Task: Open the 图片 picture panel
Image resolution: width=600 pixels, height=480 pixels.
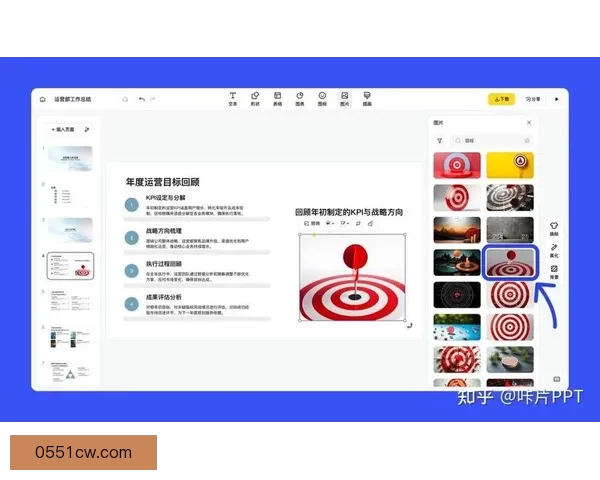Action: tap(344, 99)
